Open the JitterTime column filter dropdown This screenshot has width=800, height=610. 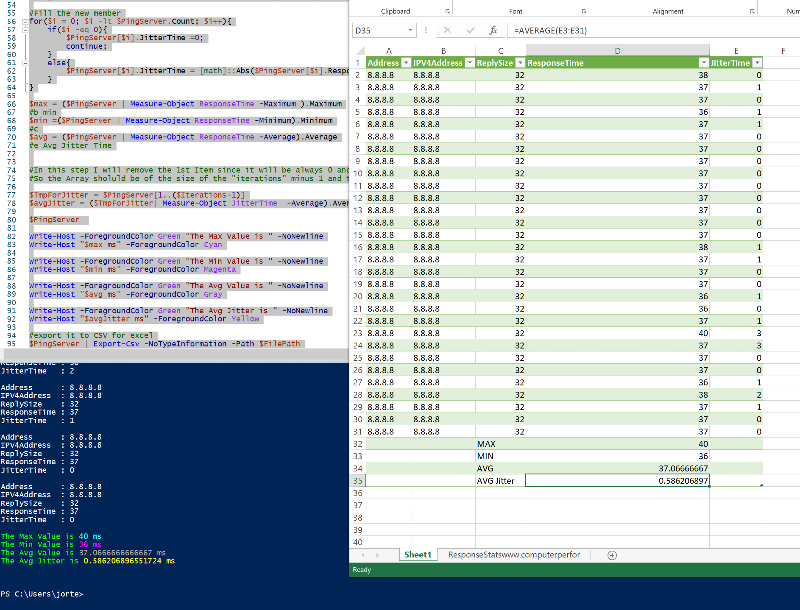[757, 62]
